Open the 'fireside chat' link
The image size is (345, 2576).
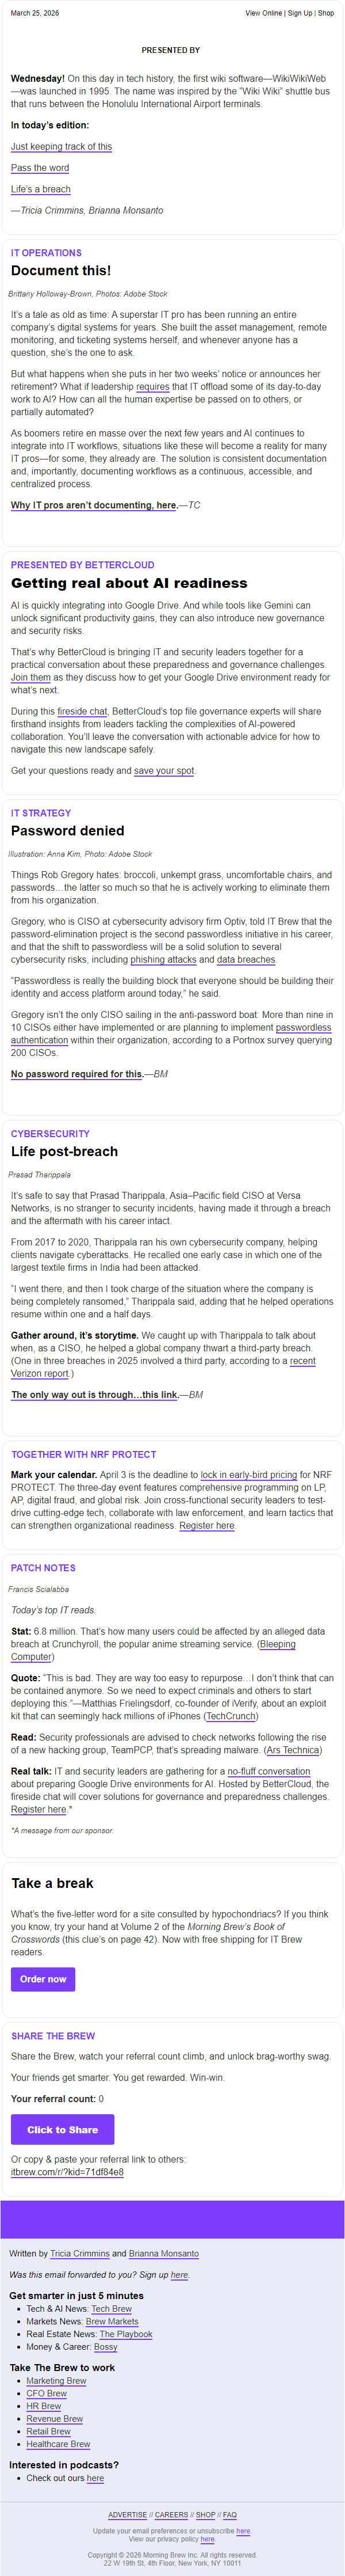tap(82, 712)
